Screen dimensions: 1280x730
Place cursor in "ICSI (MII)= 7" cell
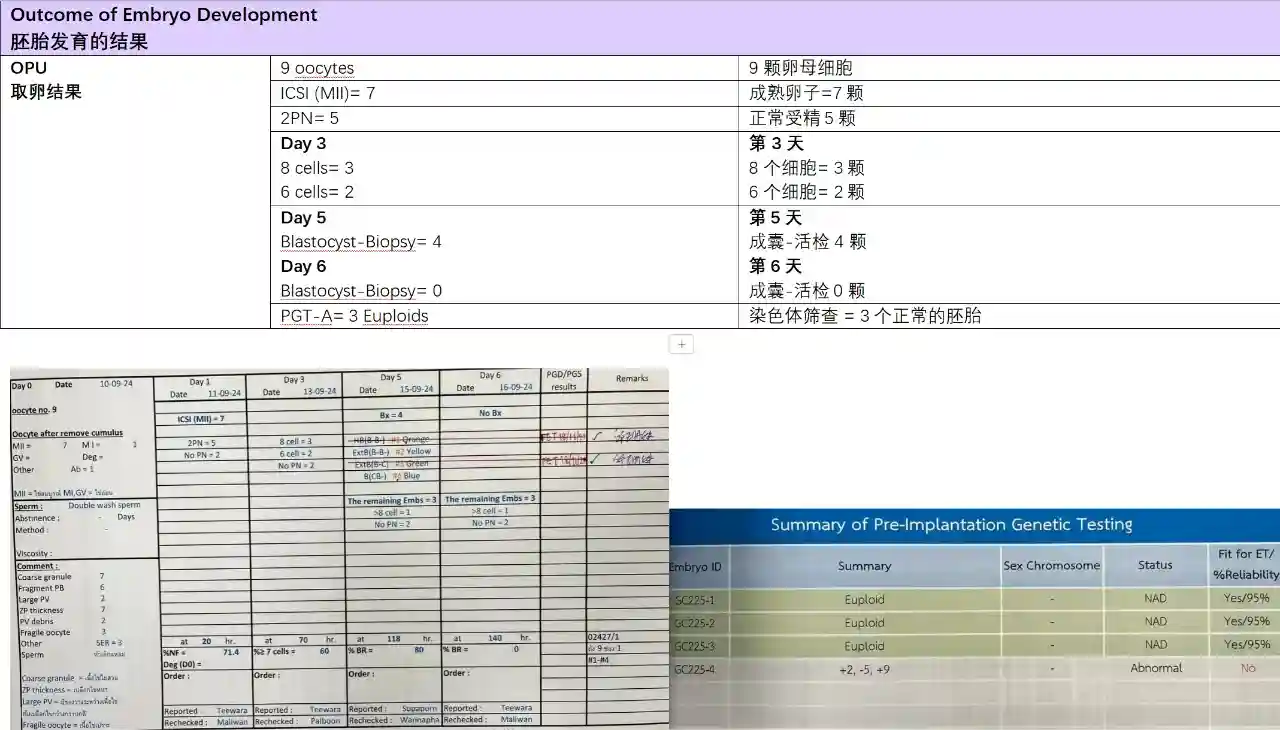328,93
